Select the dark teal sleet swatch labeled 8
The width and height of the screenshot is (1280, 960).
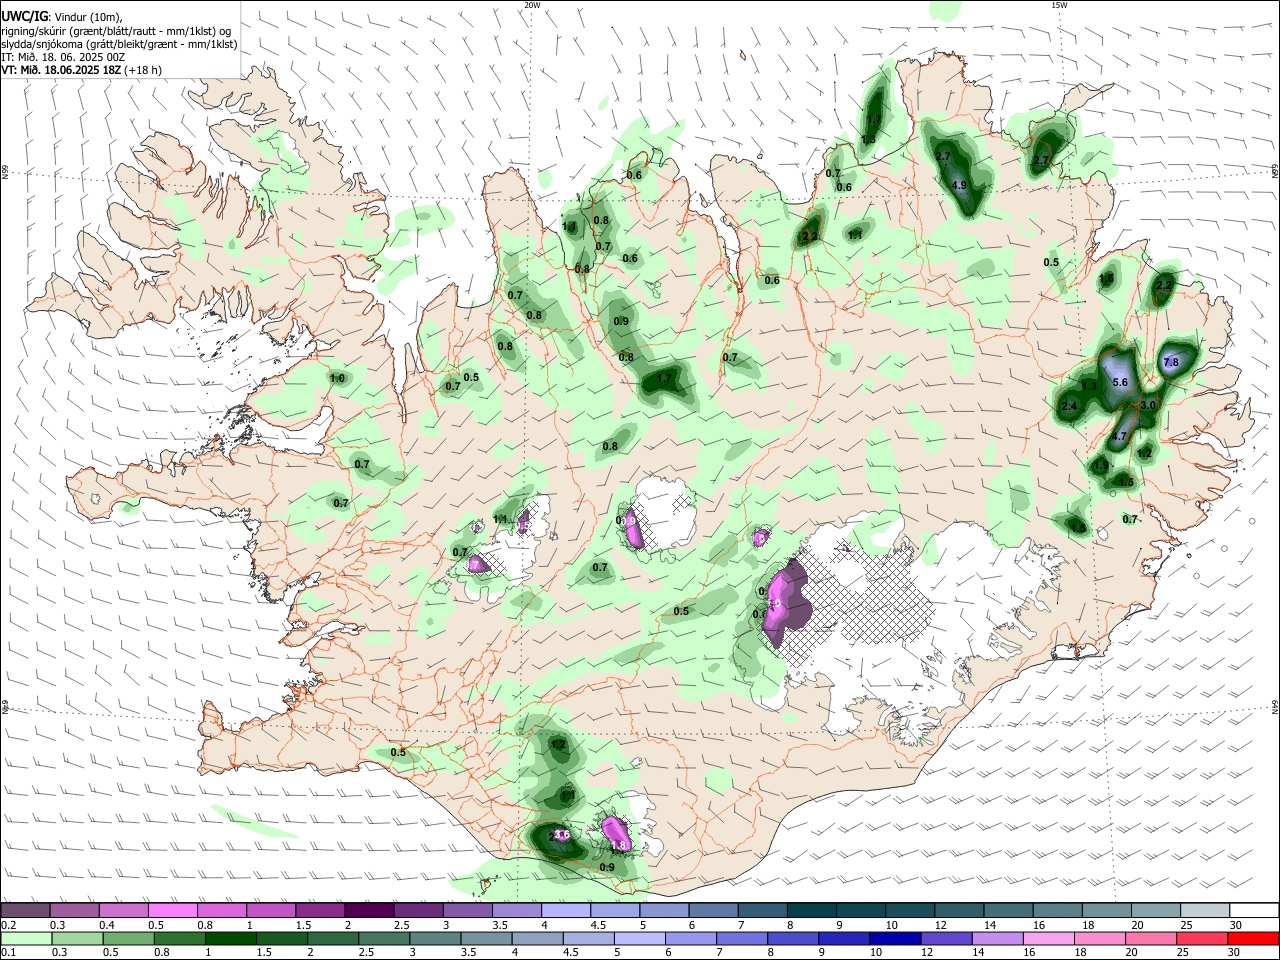(812, 910)
